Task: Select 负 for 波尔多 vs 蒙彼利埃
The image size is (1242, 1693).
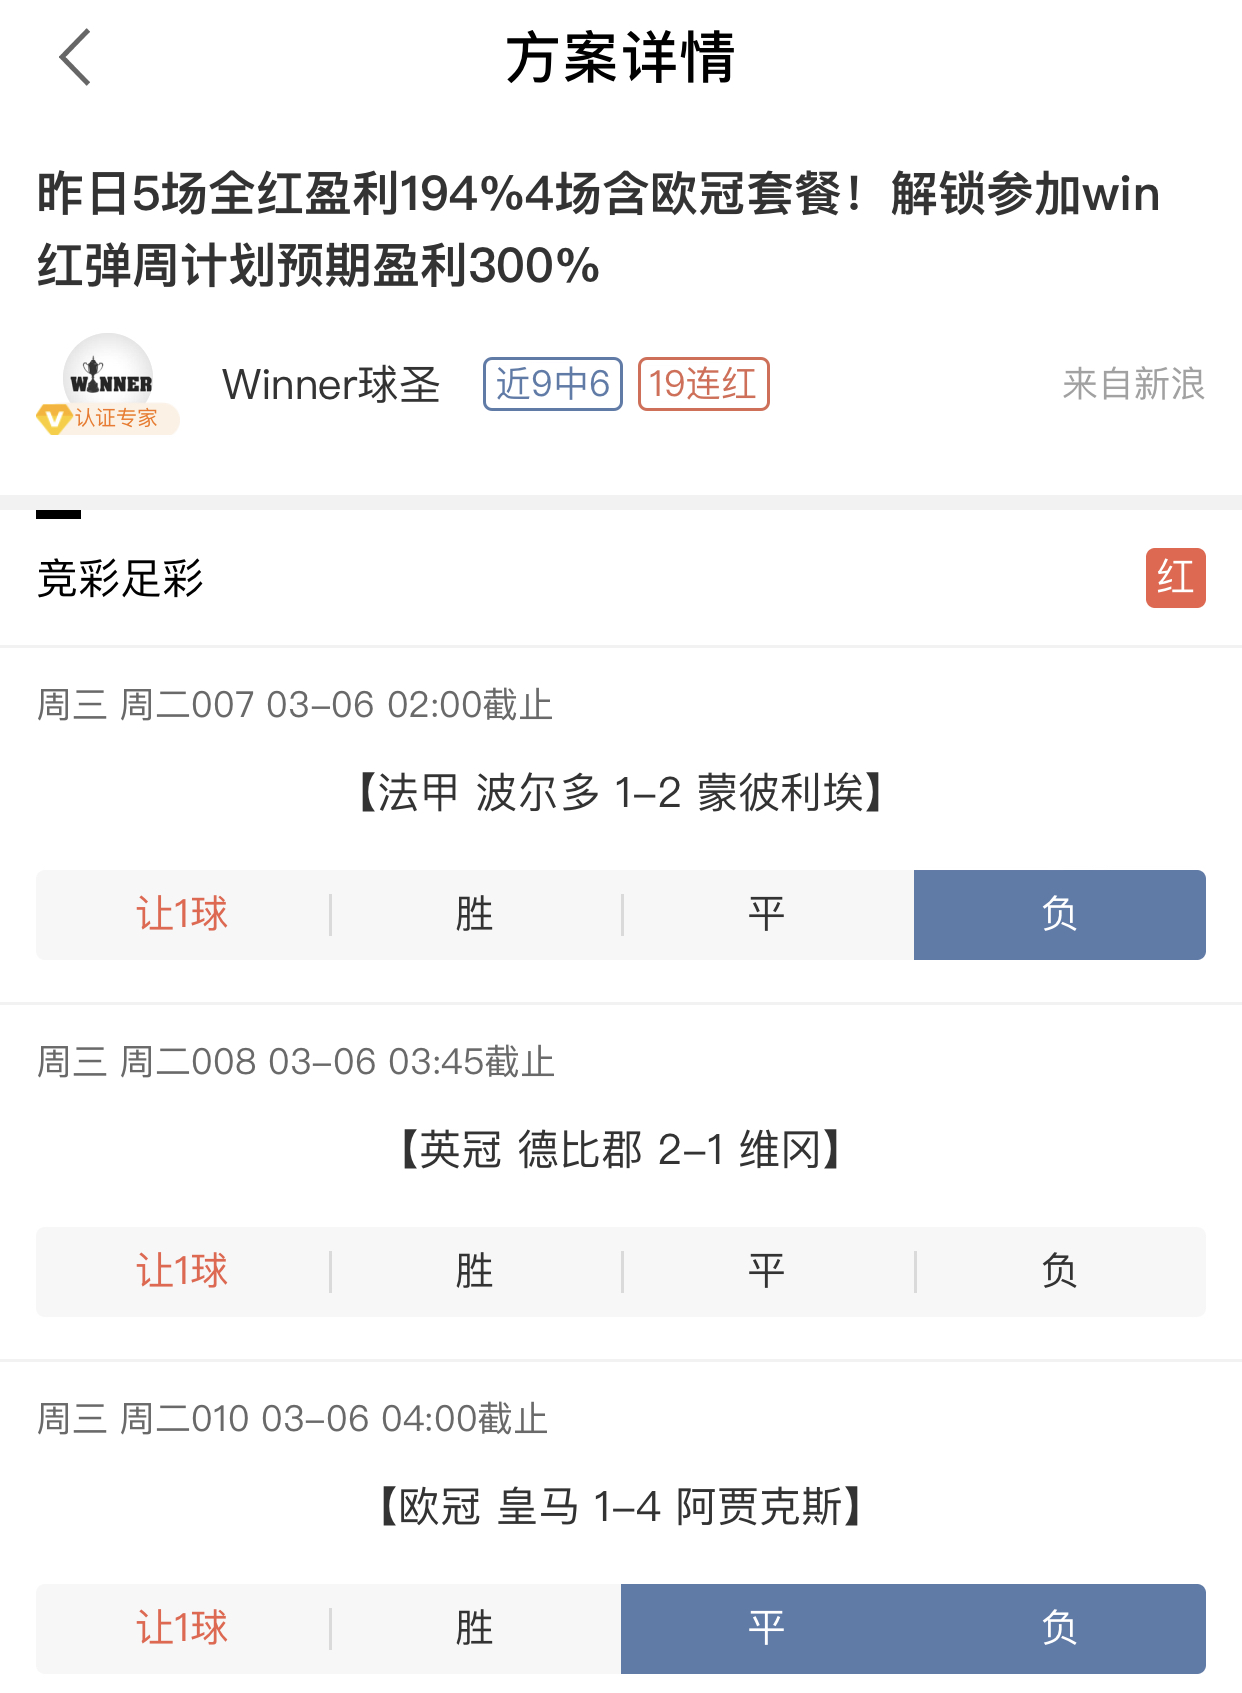Action: click(1059, 915)
